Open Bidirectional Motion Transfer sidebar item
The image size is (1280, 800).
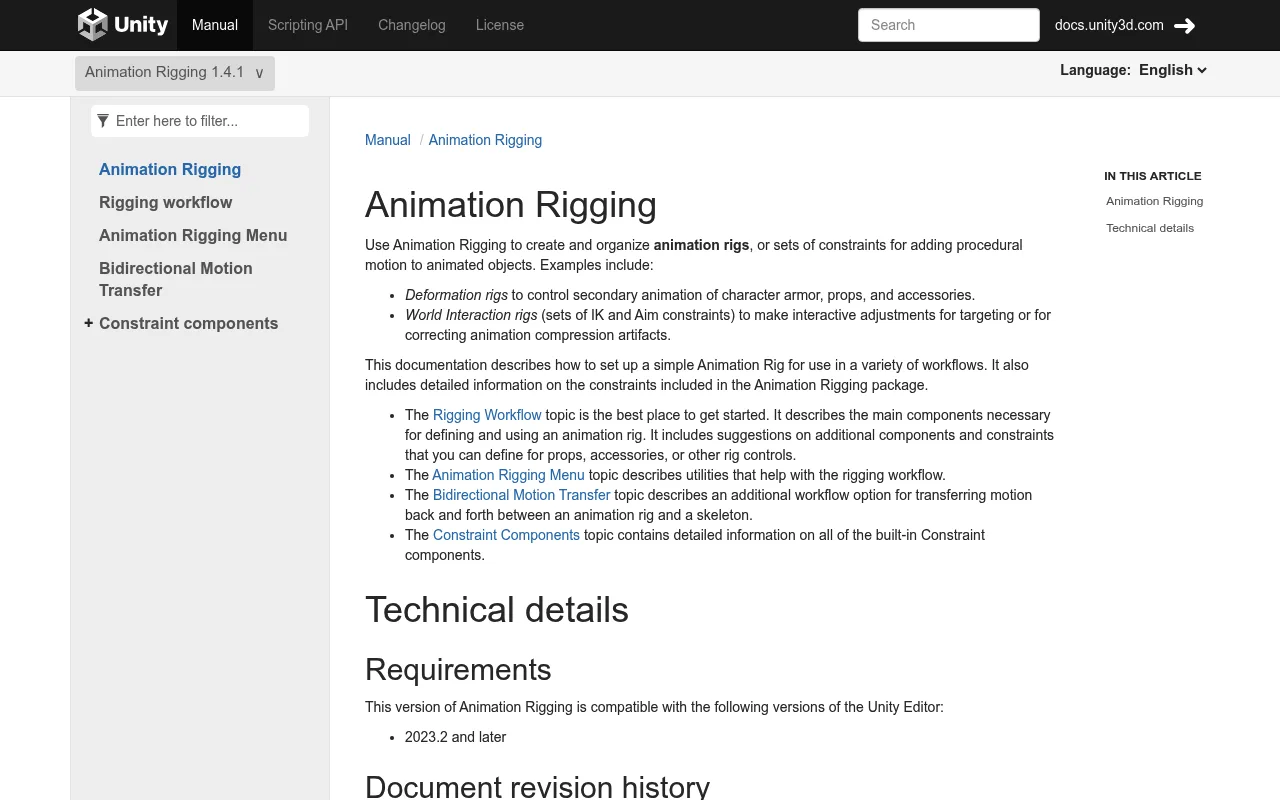click(176, 280)
